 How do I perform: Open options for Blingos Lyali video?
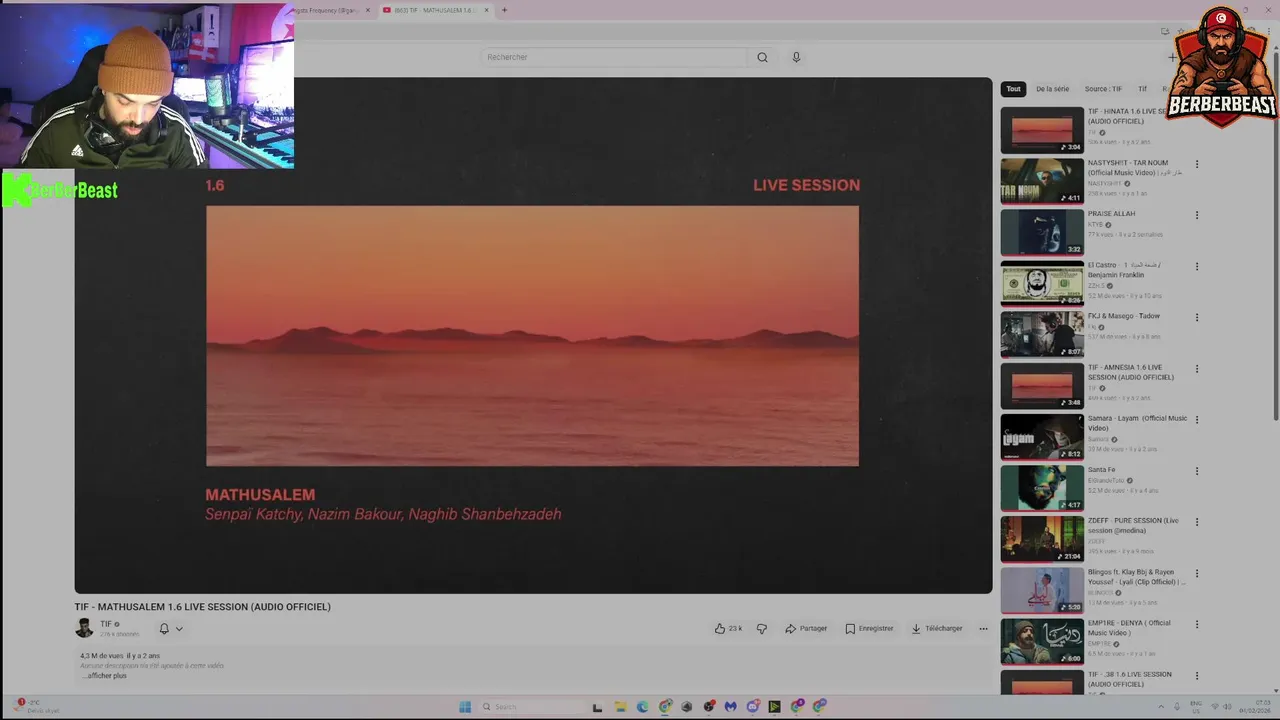pos(1196,574)
